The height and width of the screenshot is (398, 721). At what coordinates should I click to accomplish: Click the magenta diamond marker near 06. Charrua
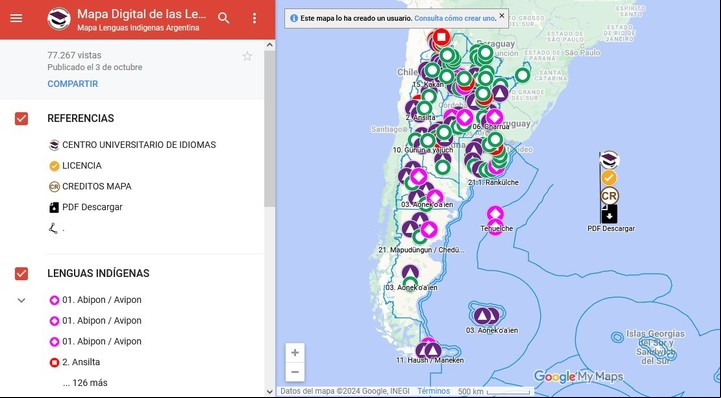(494, 117)
